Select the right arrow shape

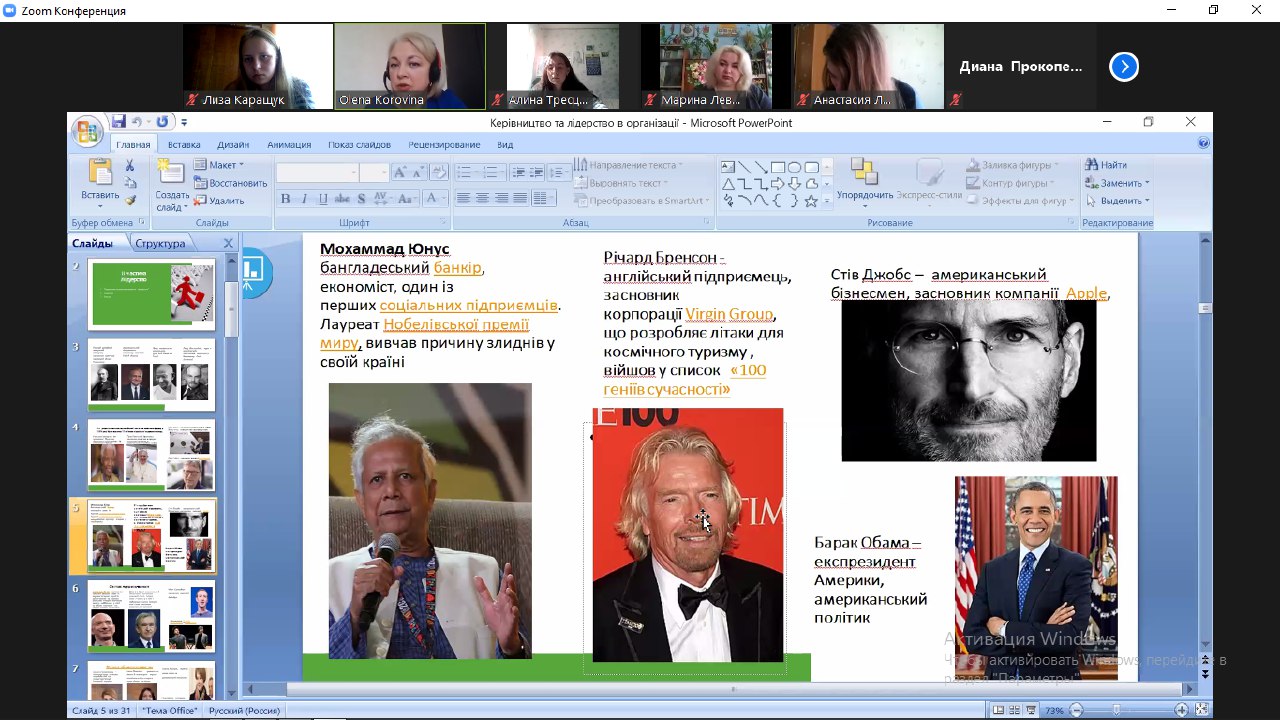(777, 184)
